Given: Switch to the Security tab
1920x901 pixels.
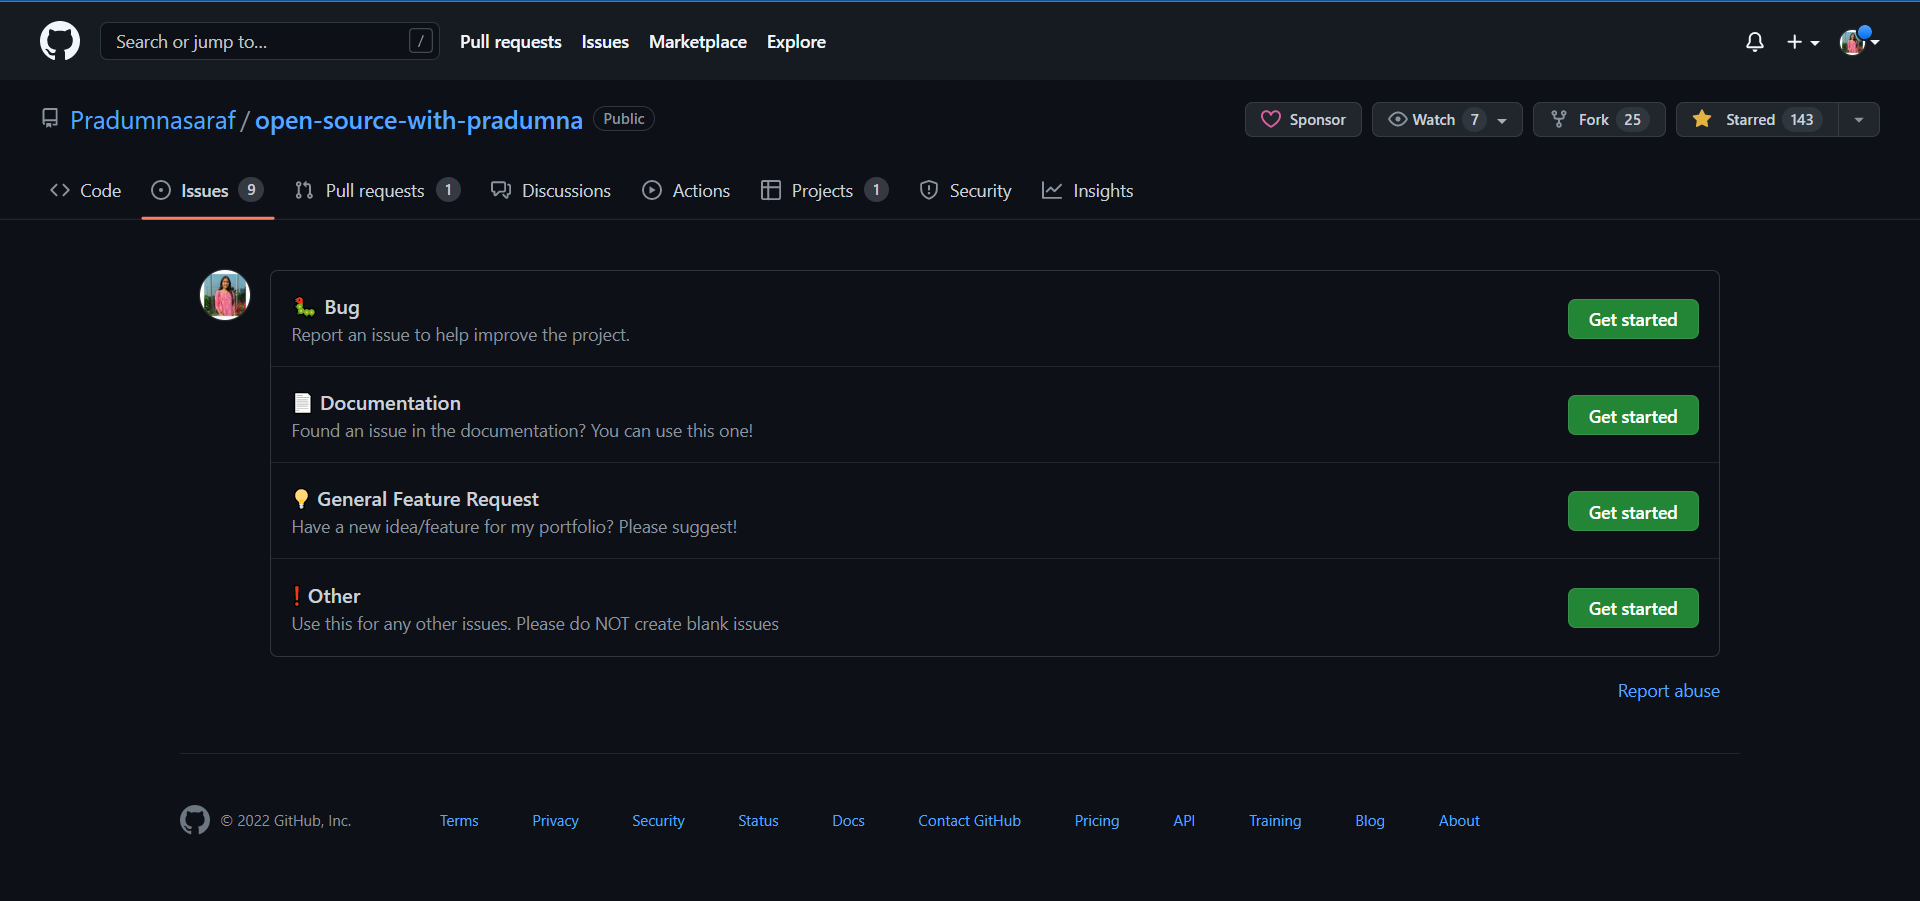Looking at the screenshot, I should pos(966,190).
